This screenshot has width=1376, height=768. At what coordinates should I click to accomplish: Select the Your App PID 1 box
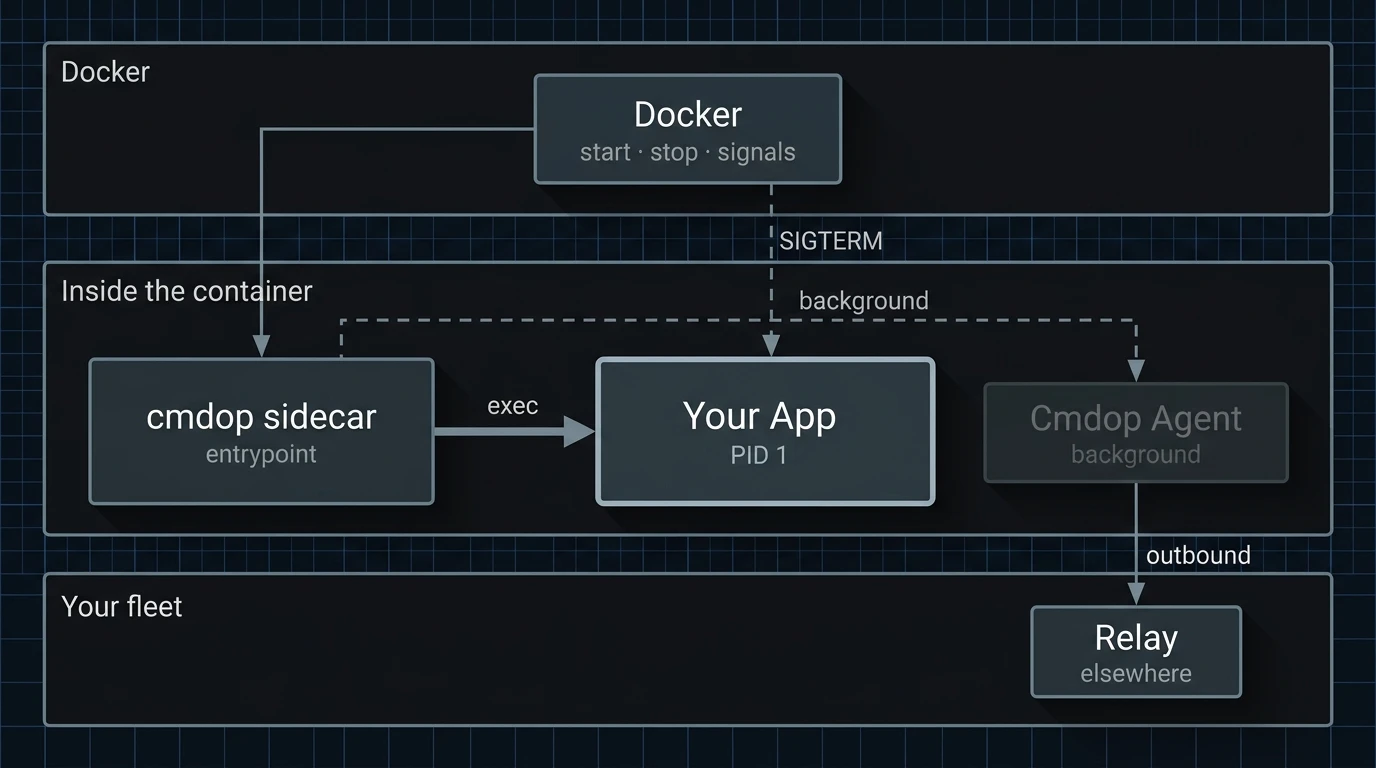tap(765, 431)
